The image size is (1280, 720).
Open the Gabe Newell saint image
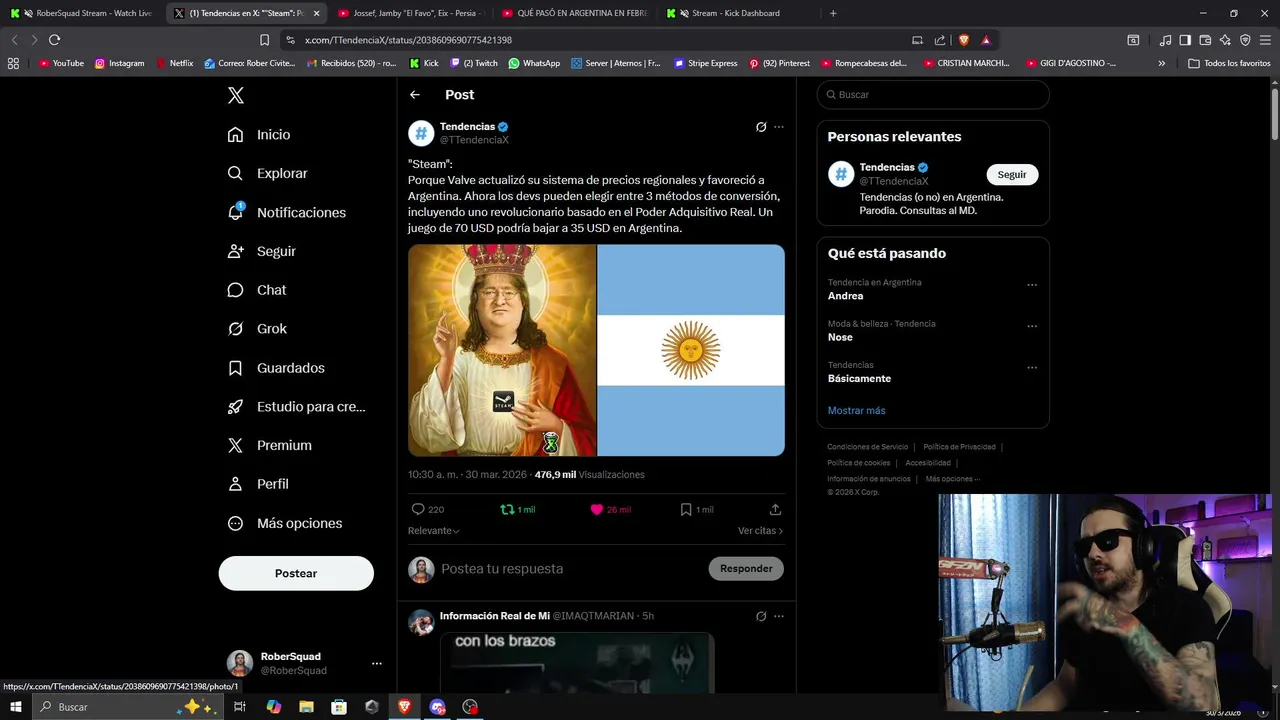502,350
